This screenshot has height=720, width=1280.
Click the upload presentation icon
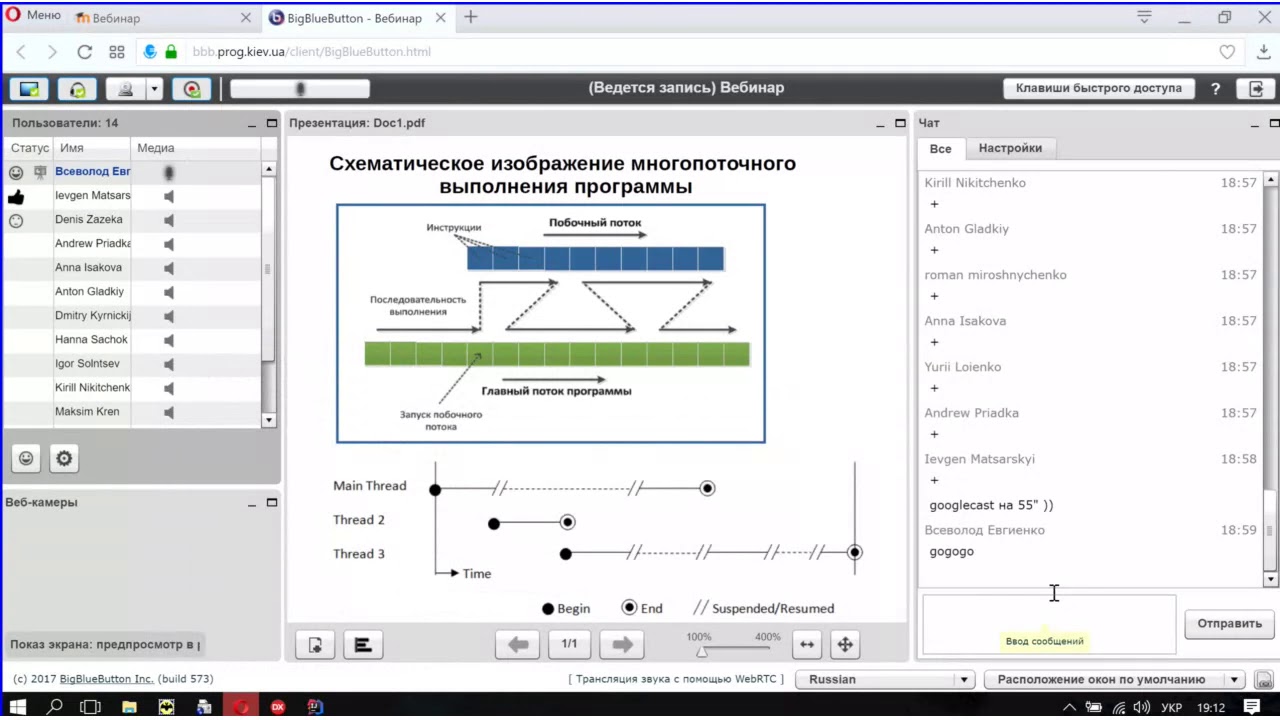point(315,645)
